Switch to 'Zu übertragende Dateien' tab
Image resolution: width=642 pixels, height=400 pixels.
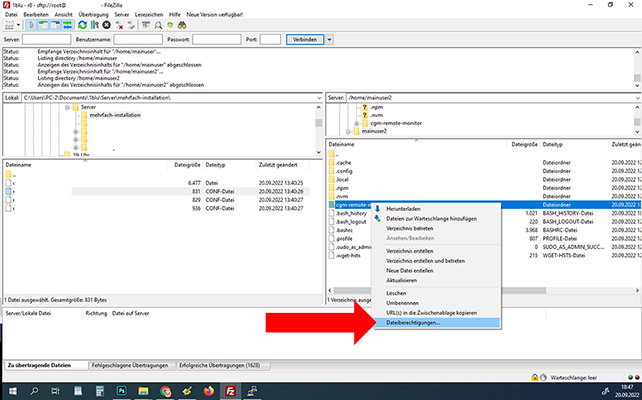tap(45, 365)
